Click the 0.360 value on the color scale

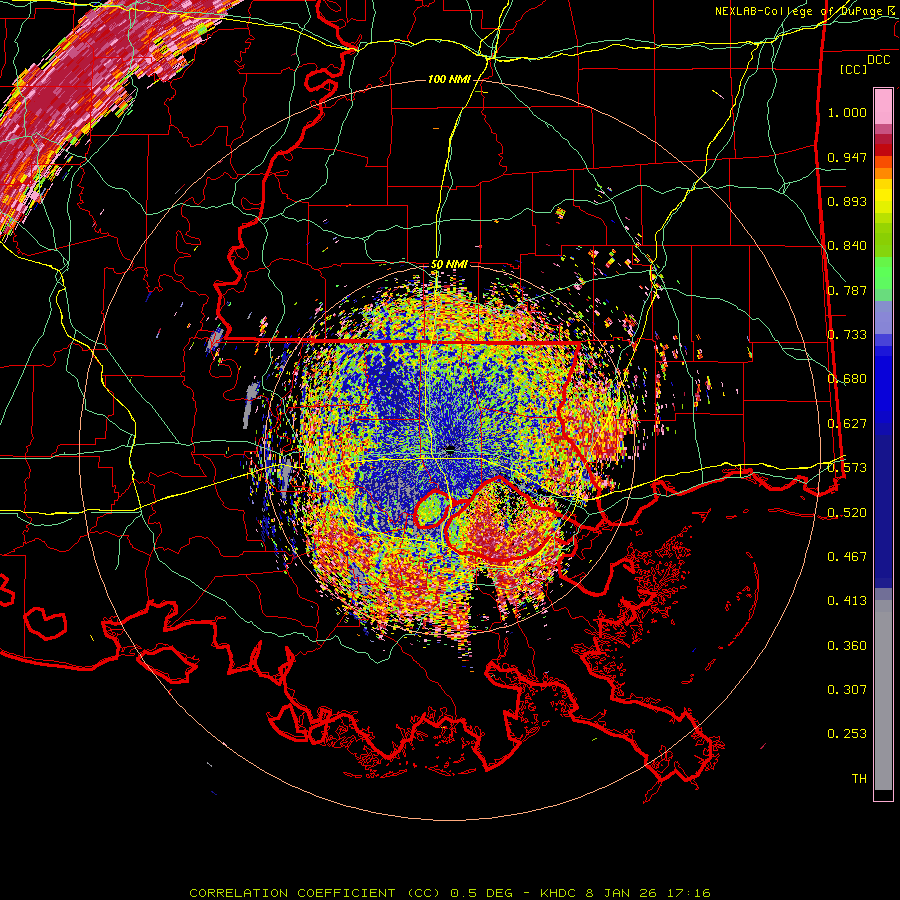tap(847, 645)
